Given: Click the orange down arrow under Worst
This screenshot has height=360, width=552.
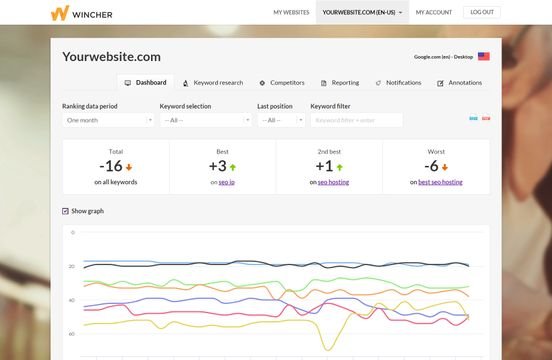Looking at the screenshot, I should pyautogui.click(x=445, y=167).
